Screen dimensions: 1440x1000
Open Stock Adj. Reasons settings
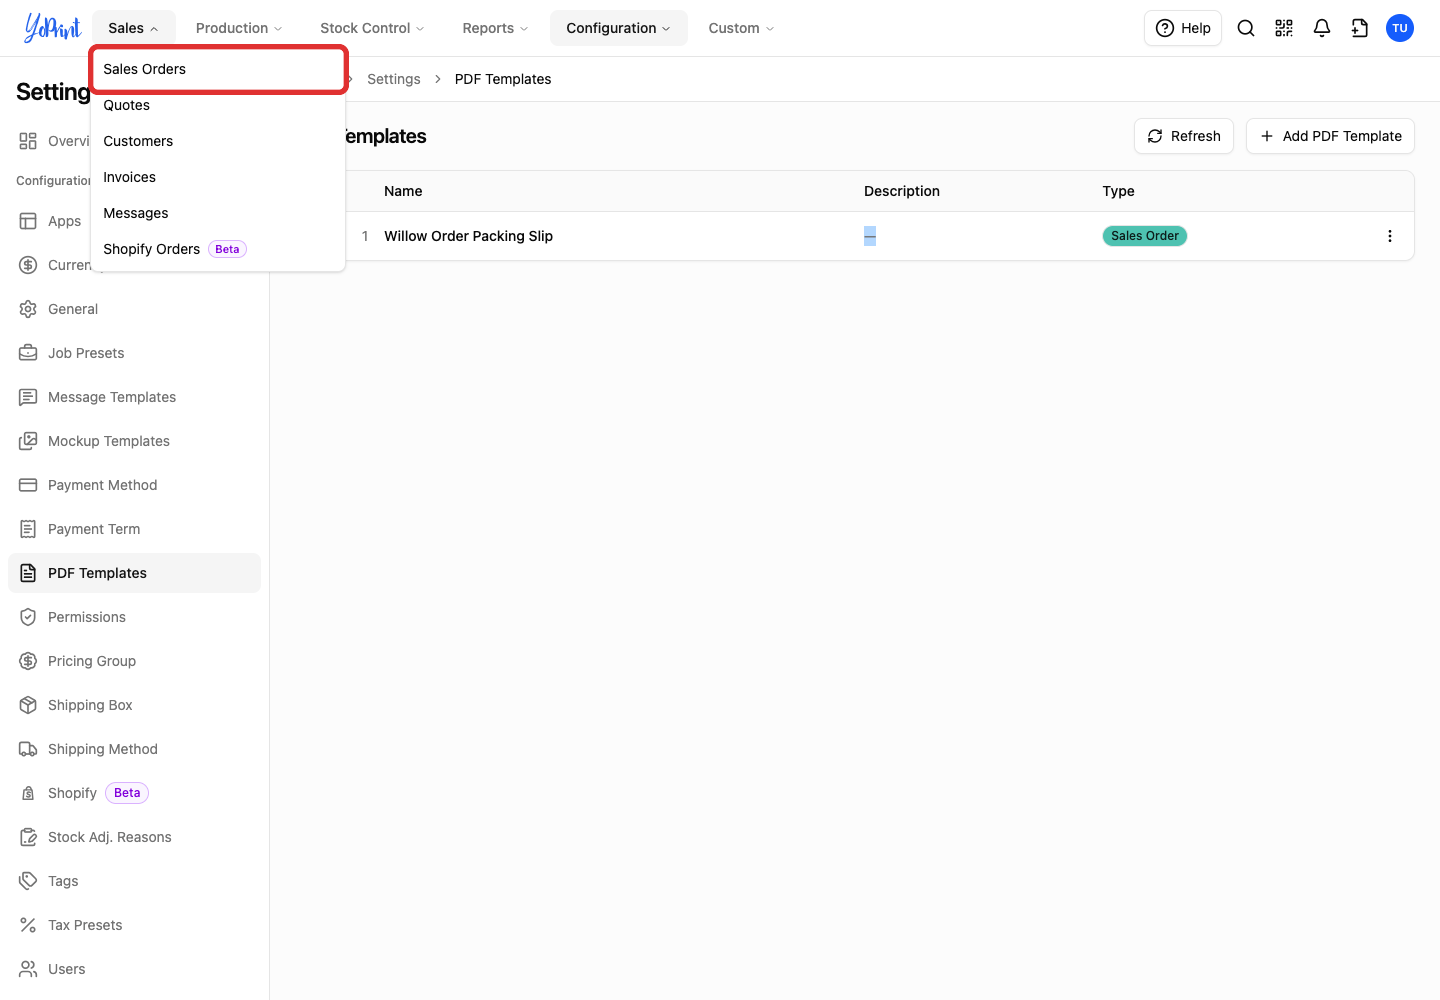(134, 837)
